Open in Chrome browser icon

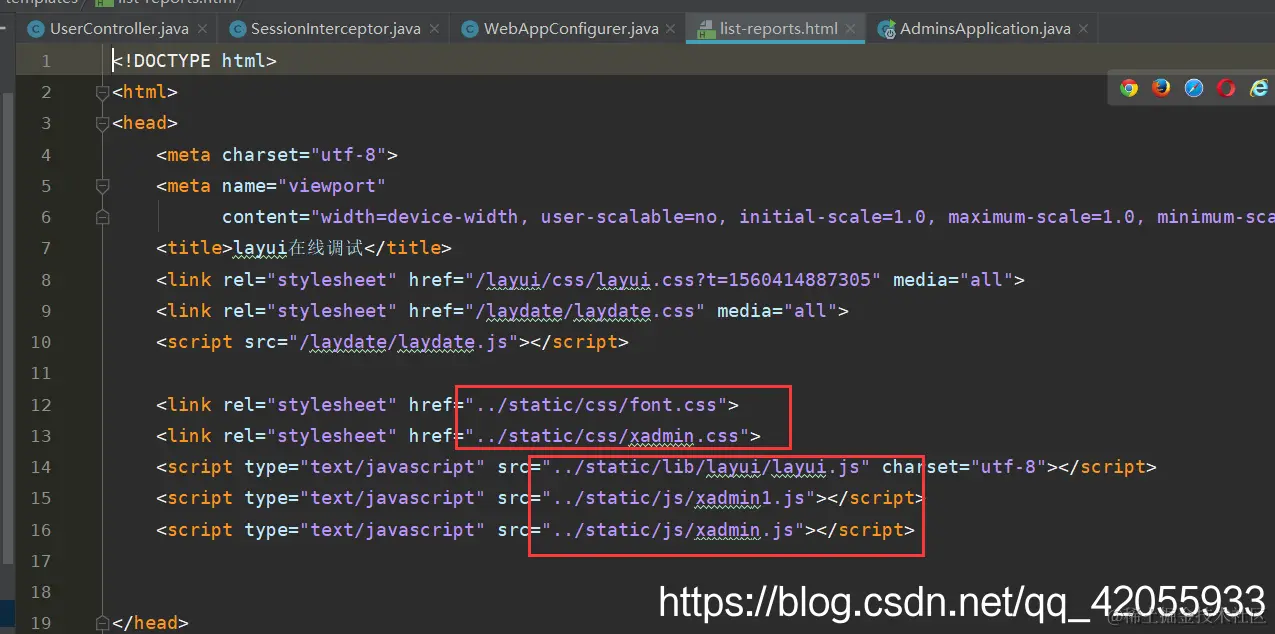click(x=1129, y=88)
